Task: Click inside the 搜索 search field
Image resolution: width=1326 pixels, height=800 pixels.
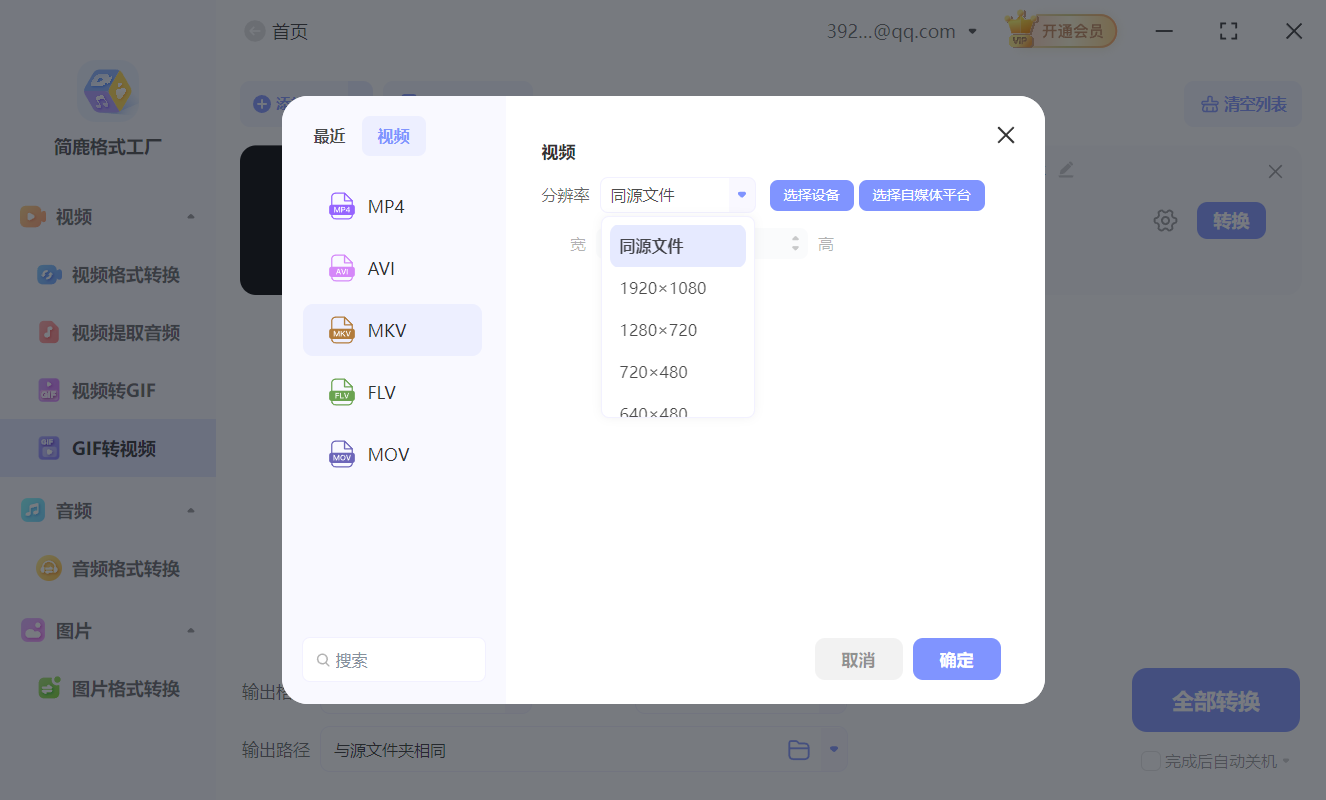Action: (x=393, y=659)
